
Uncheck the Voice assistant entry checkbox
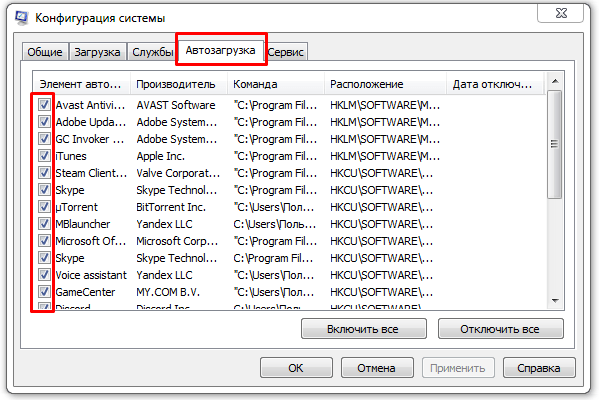click(44, 275)
